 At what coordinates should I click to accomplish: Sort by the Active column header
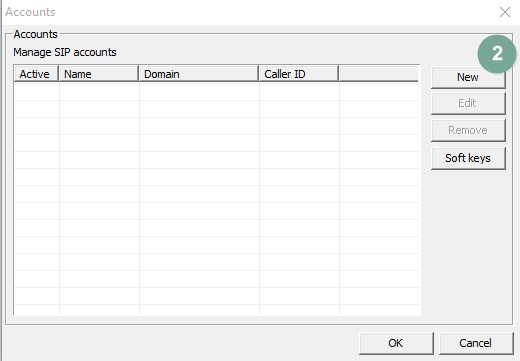pyautogui.click(x=36, y=74)
